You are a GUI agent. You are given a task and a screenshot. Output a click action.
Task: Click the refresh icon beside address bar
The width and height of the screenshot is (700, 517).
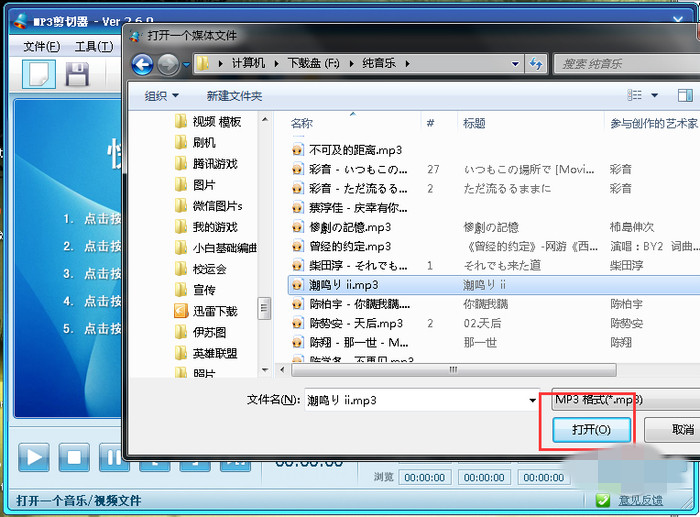click(x=536, y=64)
